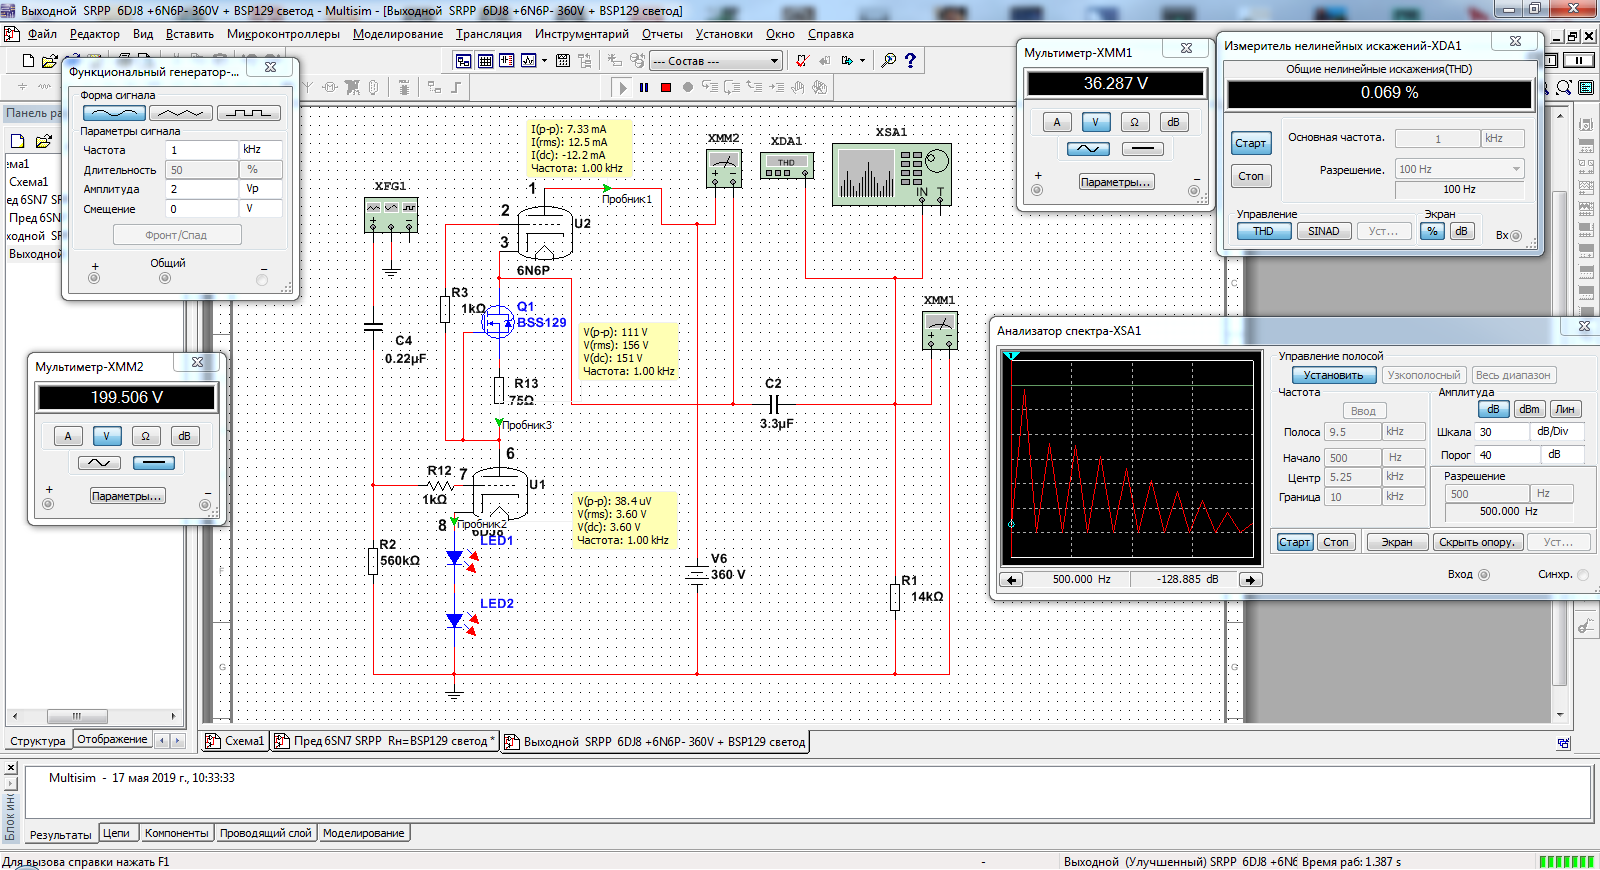Click the XMM1 multimeter symbol on schematic
Image resolution: width=1600 pixels, height=870 pixels.
click(x=940, y=330)
